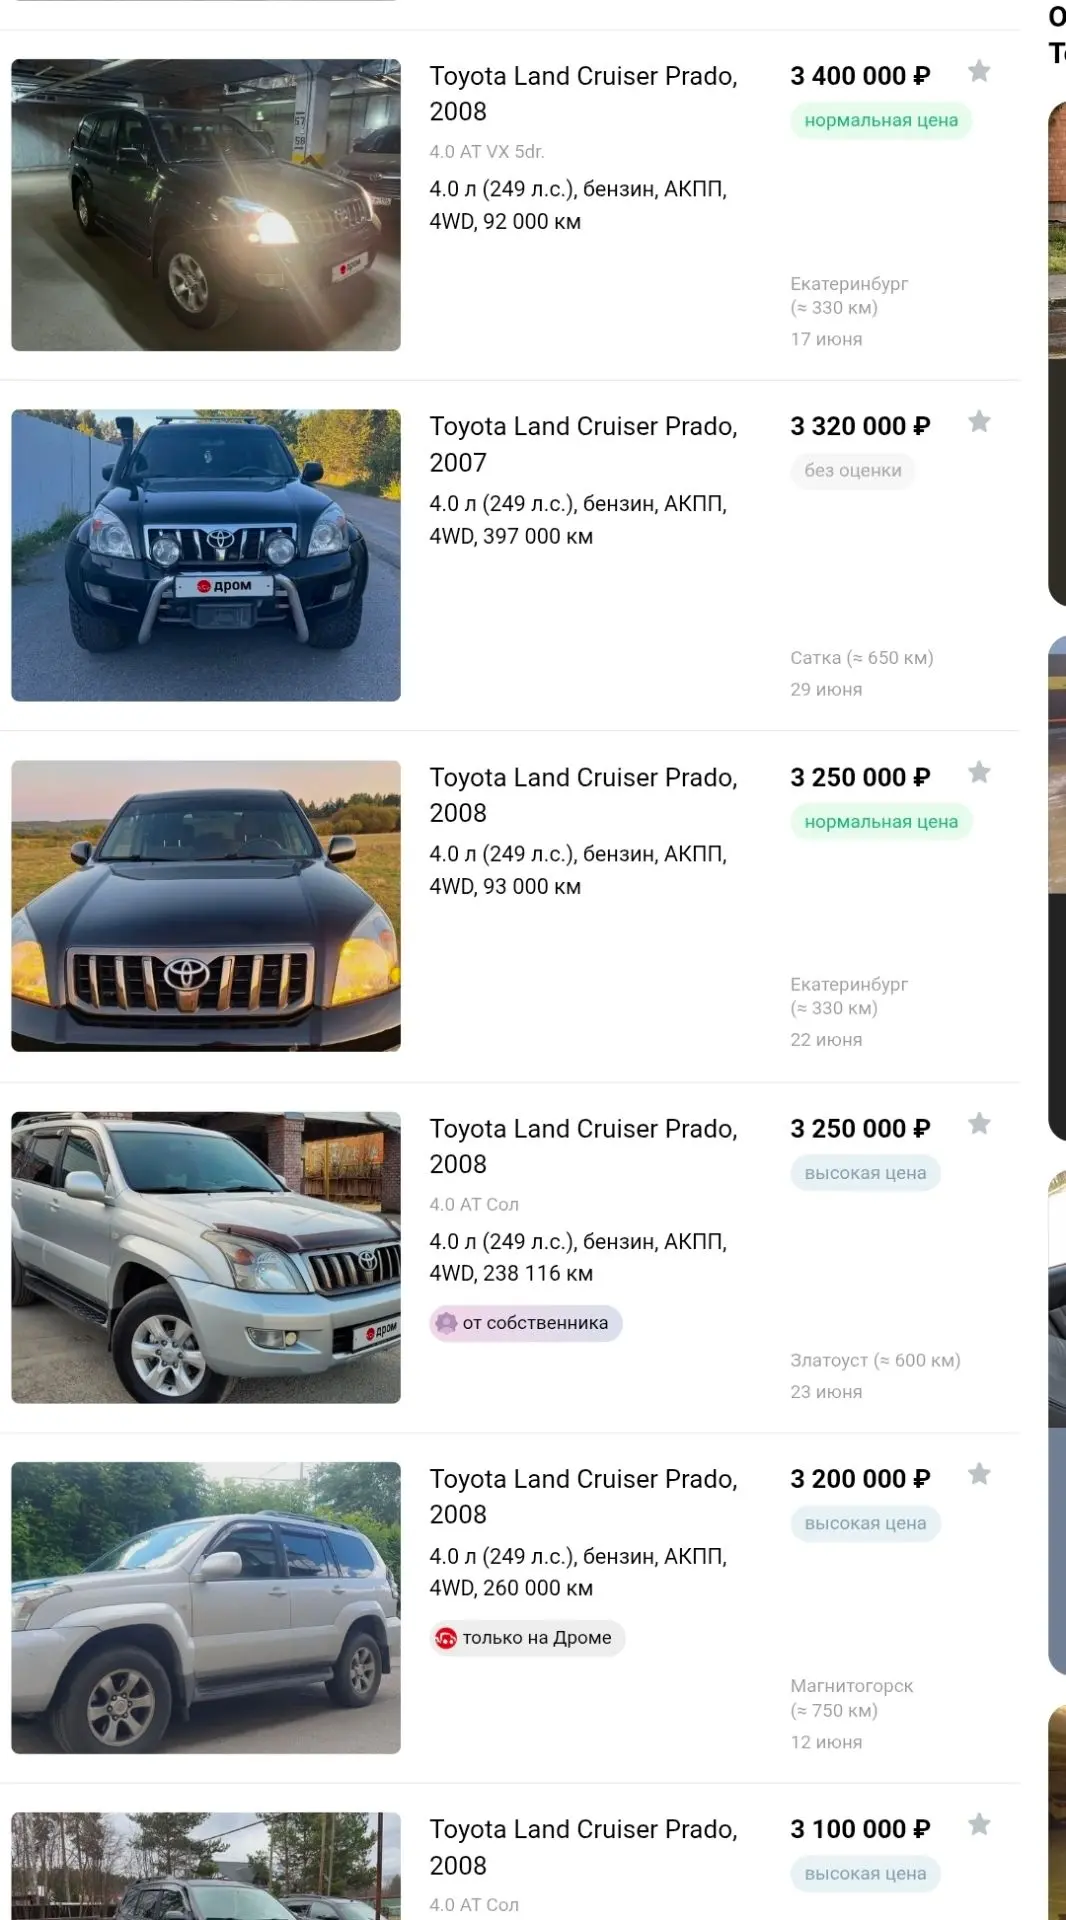Open the silver Prado photo from Златоуст

point(206,1257)
